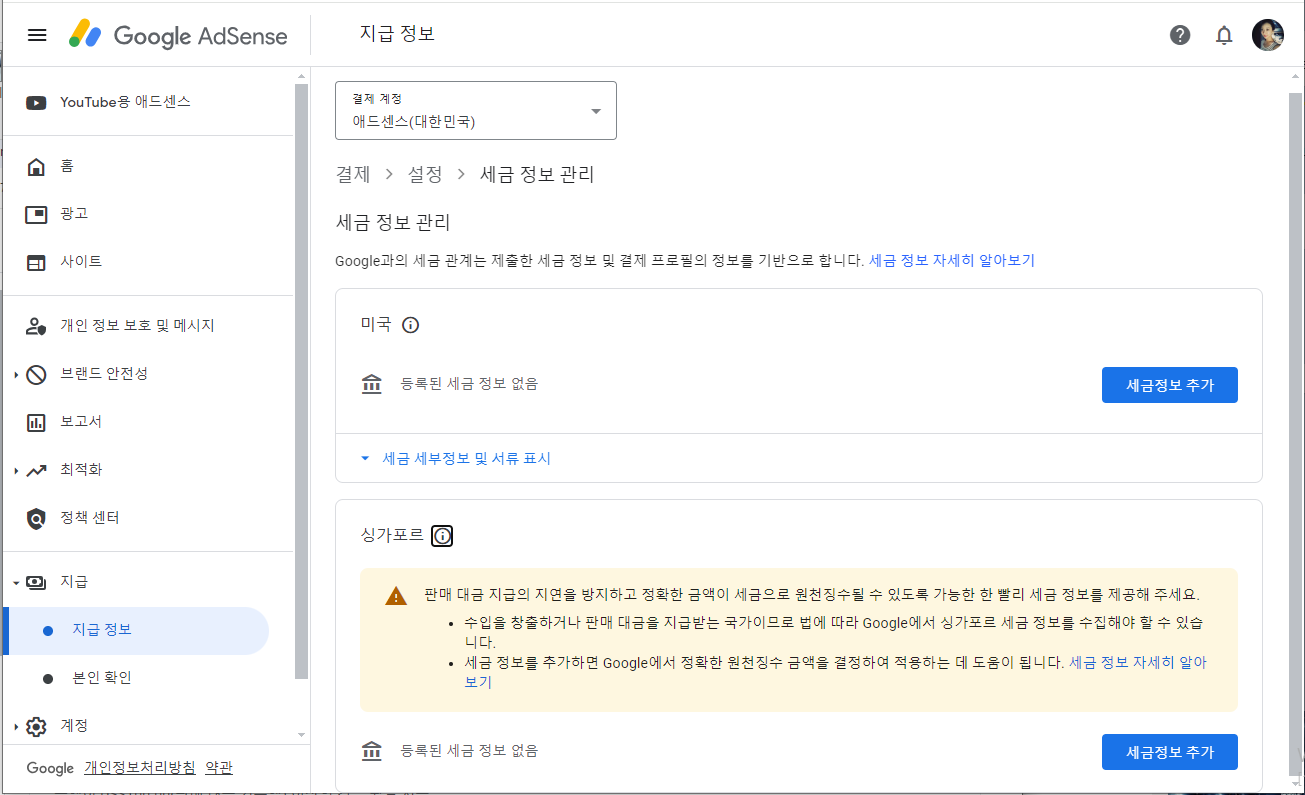Click the 세금 정보 관리 page heading
1305x795 pixels.
393,222
